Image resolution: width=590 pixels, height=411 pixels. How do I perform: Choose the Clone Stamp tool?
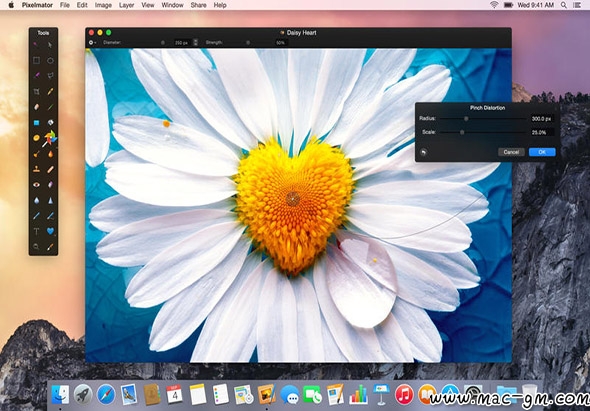pyautogui.click(x=36, y=169)
